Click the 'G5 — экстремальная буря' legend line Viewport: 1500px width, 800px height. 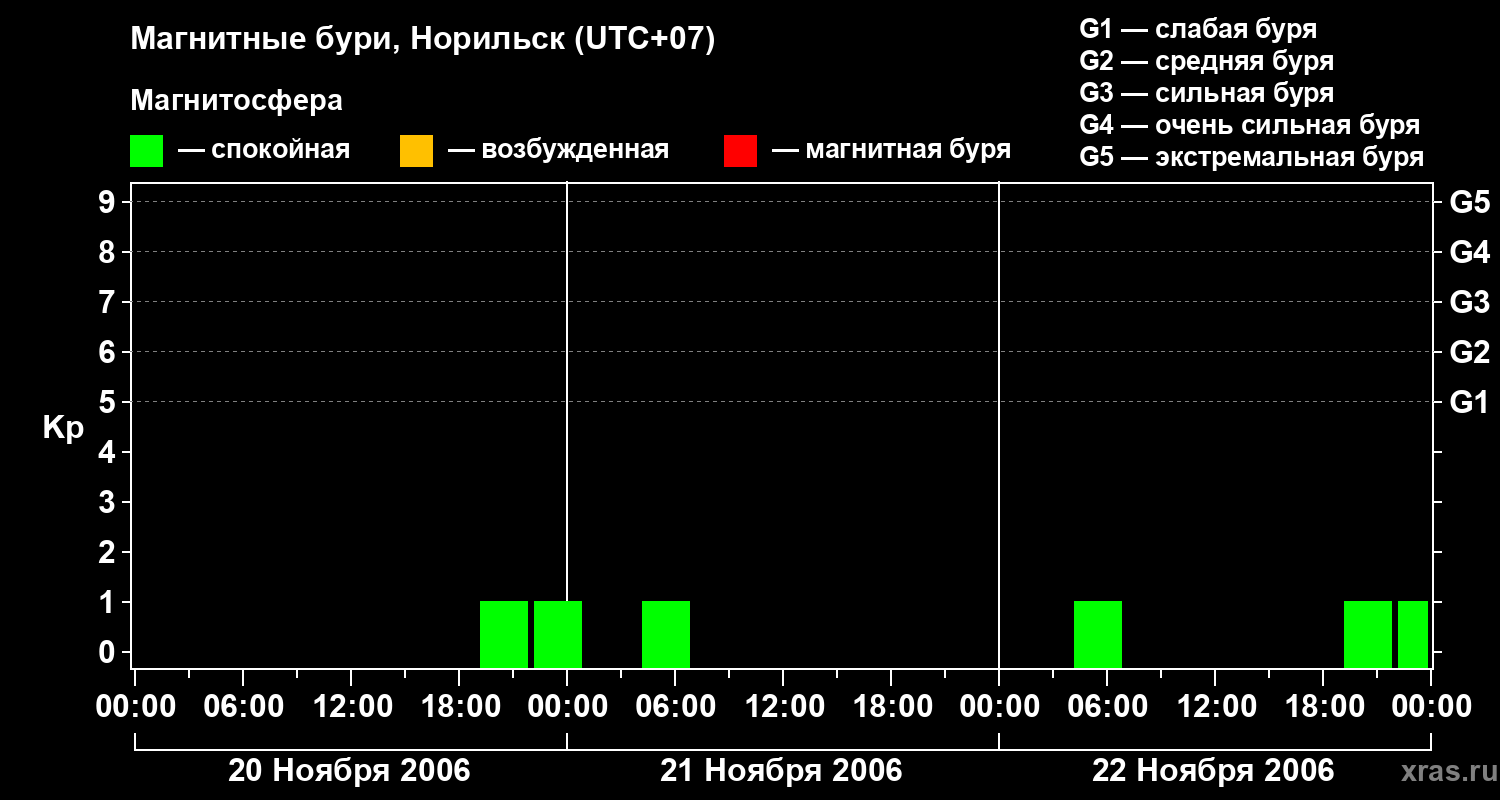[x=1251, y=157]
